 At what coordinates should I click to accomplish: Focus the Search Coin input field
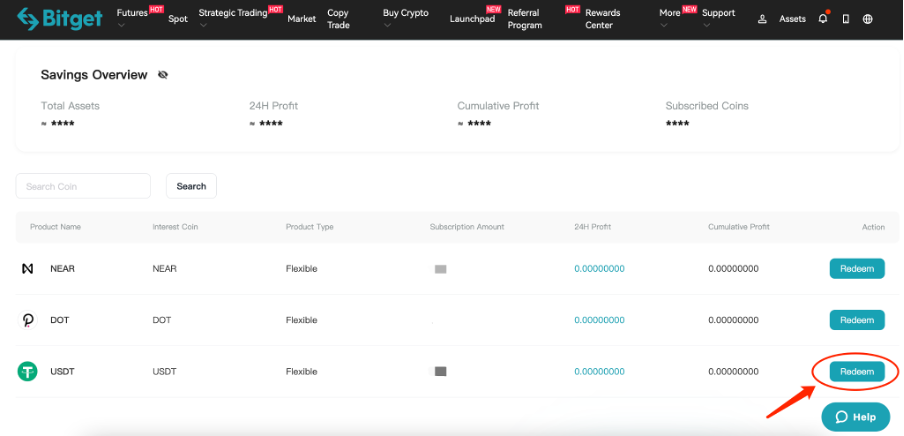point(84,186)
